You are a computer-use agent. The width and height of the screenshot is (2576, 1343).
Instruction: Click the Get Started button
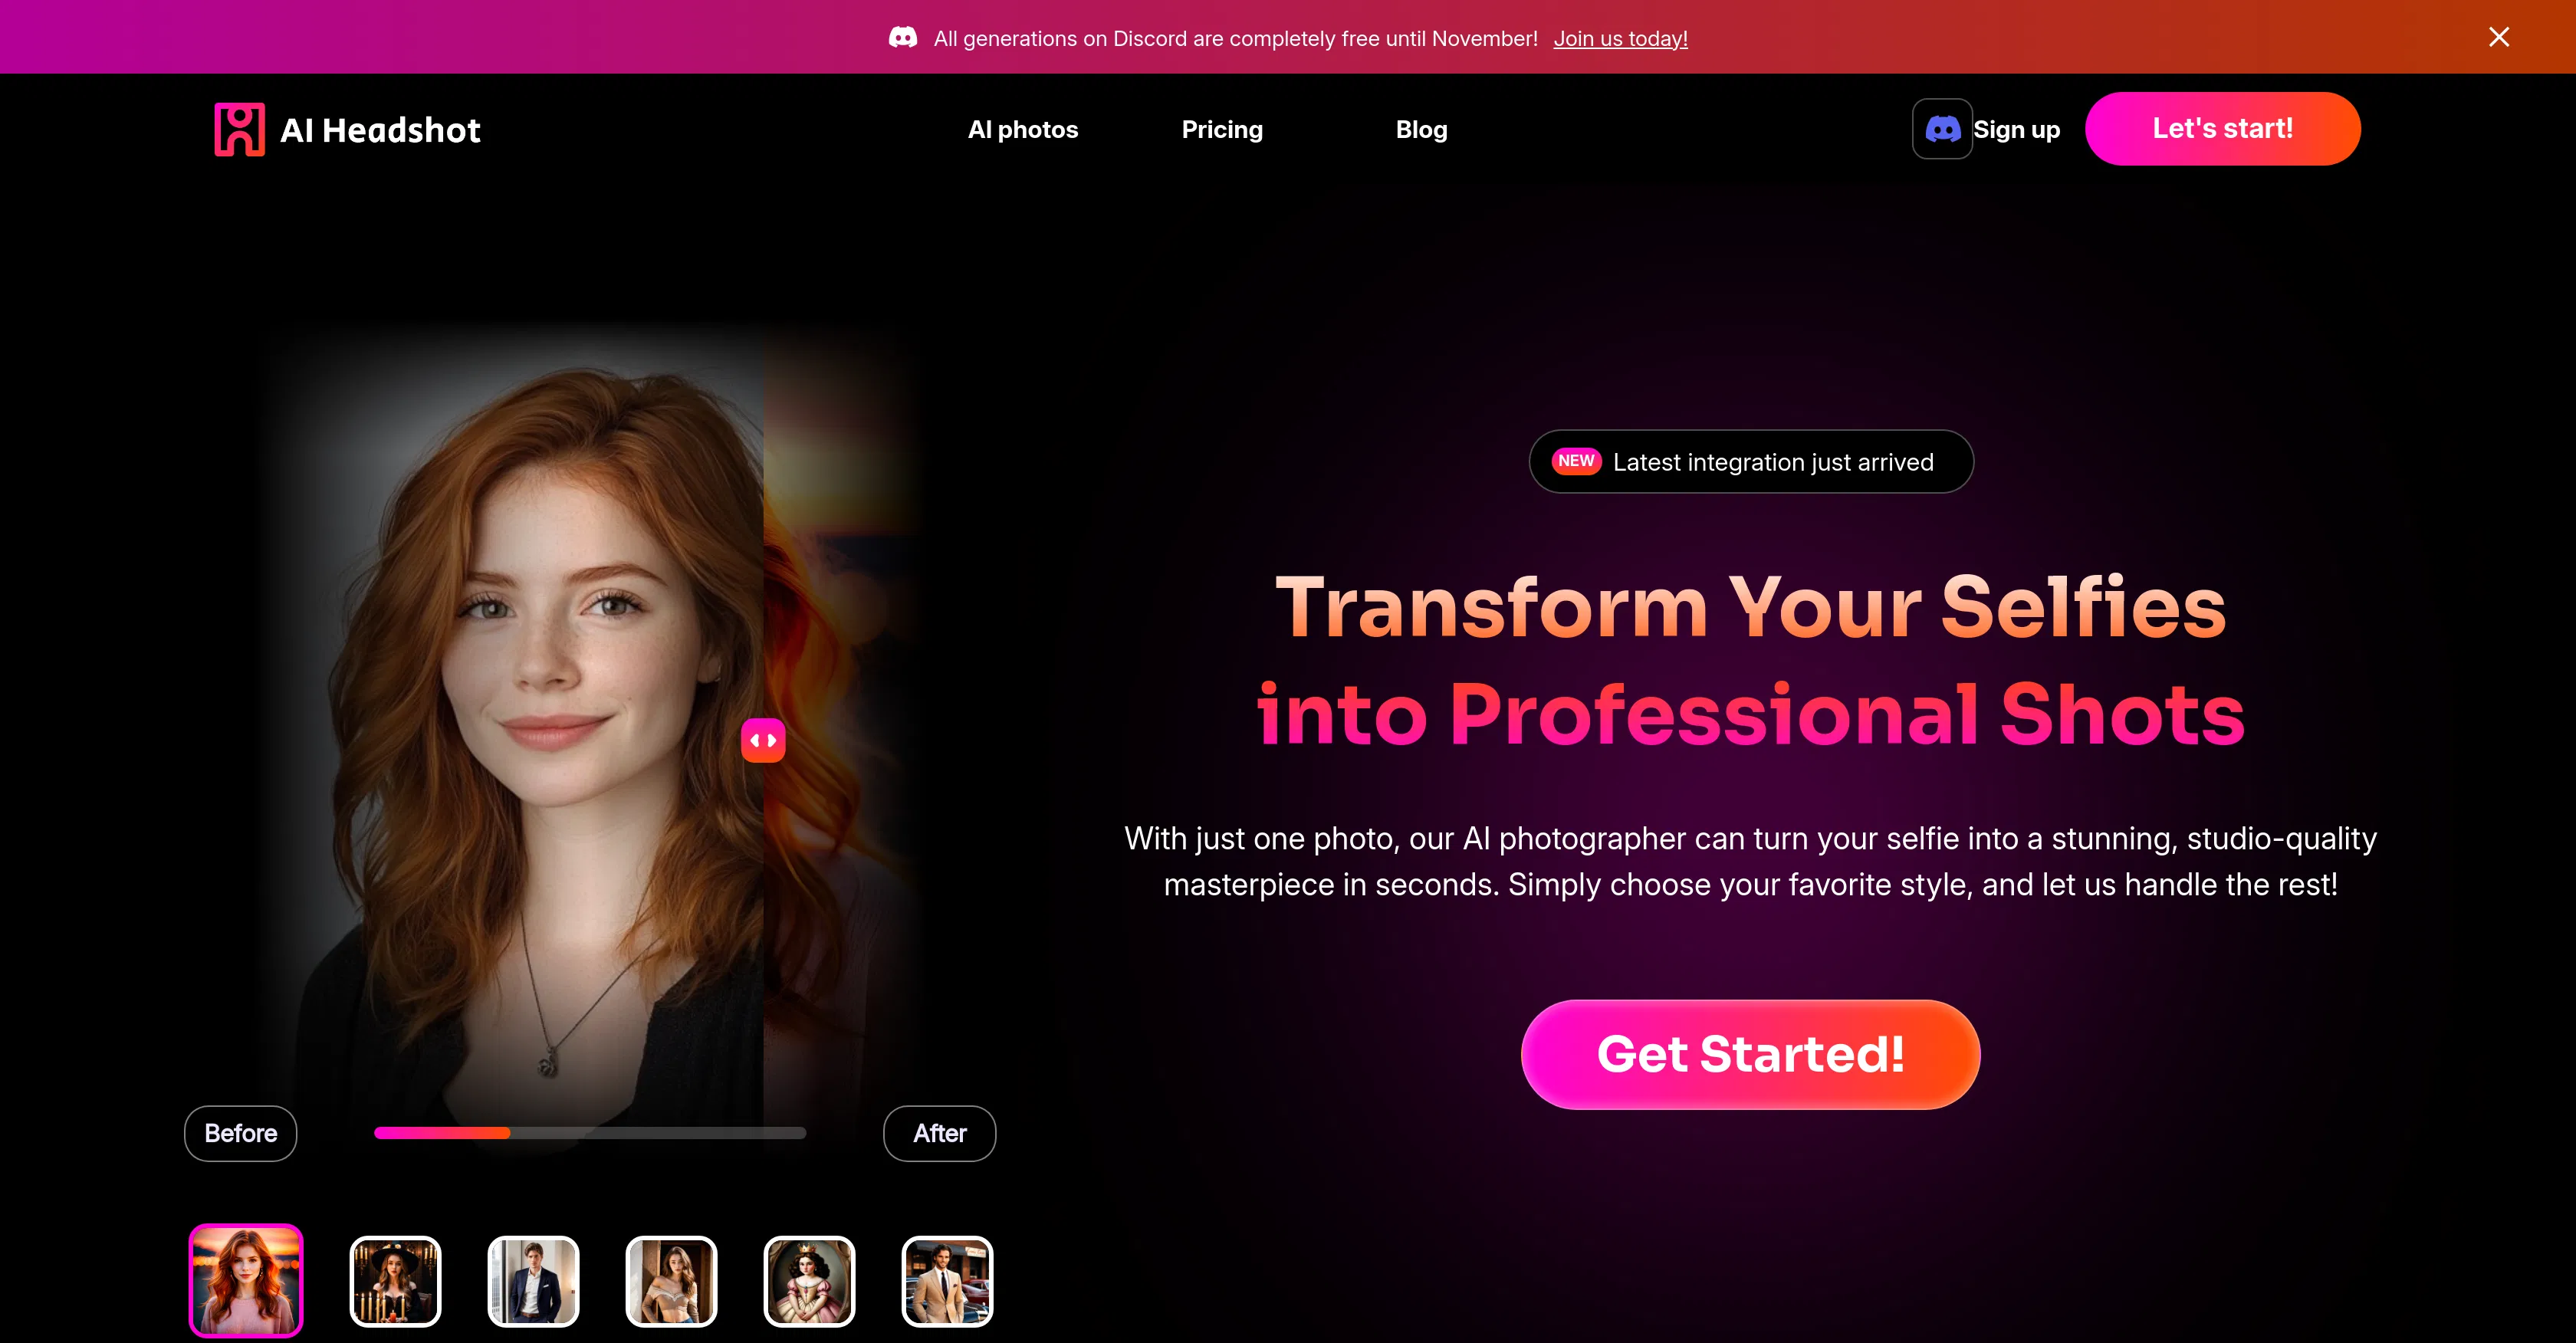point(1750,1053)
